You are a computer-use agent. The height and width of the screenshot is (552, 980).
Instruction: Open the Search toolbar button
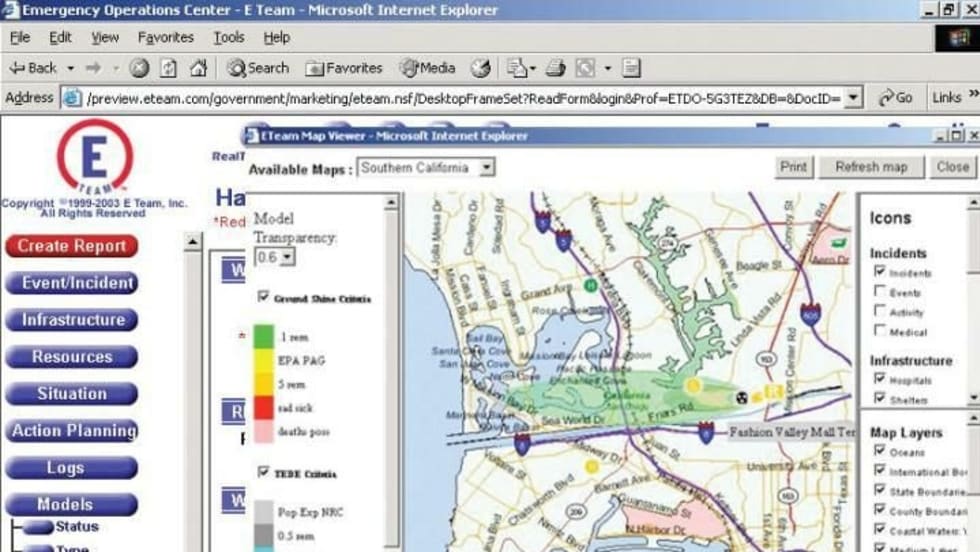pyautogui.click(x=258, y=68)
